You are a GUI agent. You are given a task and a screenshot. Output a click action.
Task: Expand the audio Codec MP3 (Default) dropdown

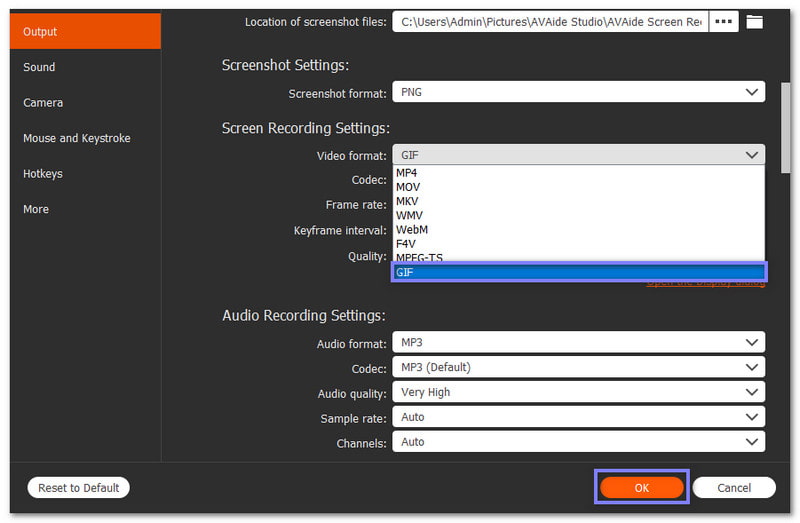[578, 367]
